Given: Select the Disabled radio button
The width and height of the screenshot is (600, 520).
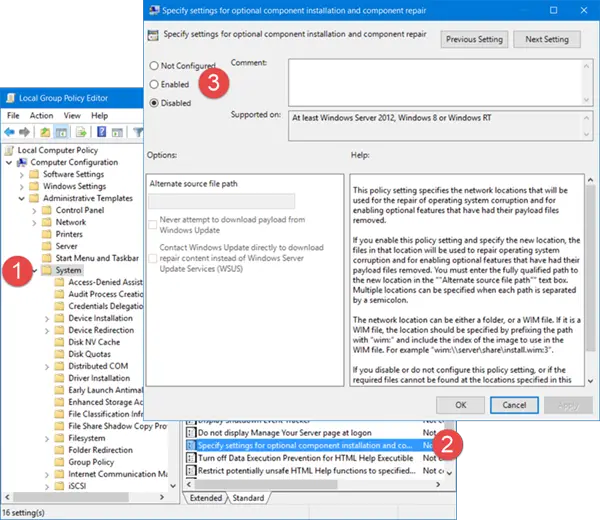Looking at the screenshot, I should coord(154,102).
